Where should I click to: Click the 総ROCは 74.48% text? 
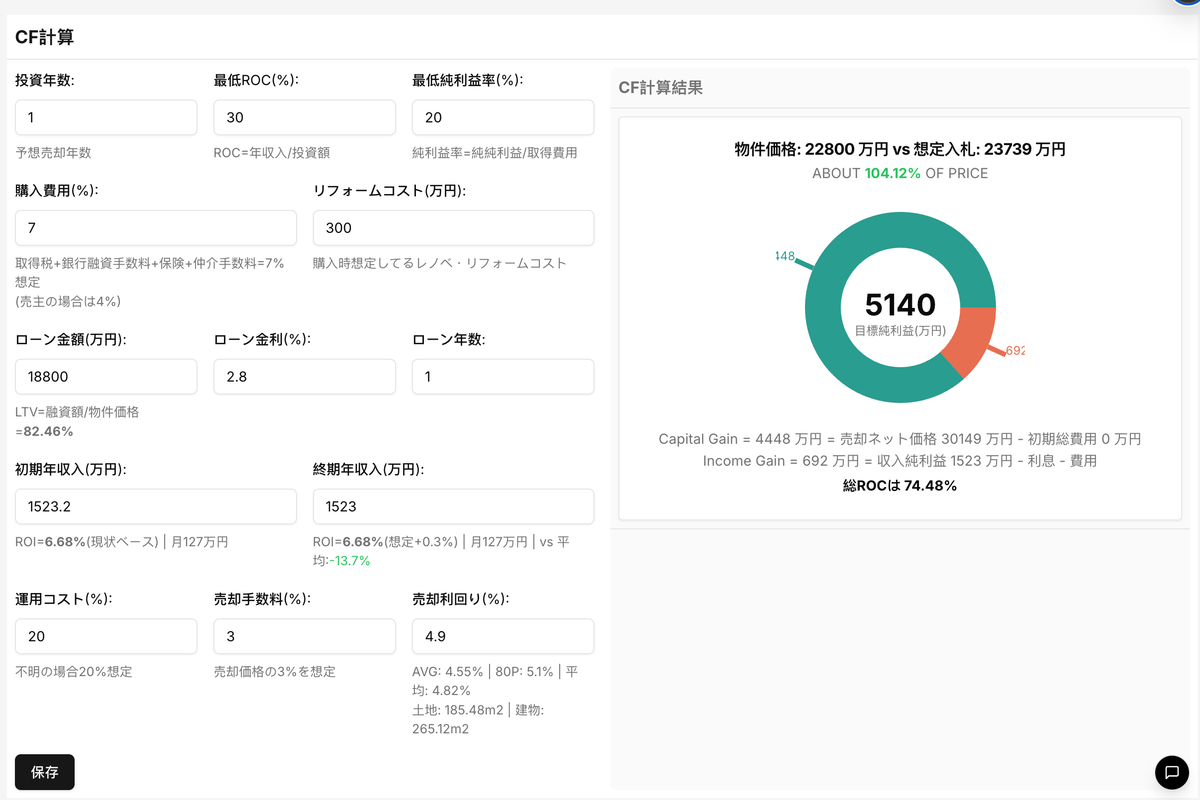coord(900,485)
